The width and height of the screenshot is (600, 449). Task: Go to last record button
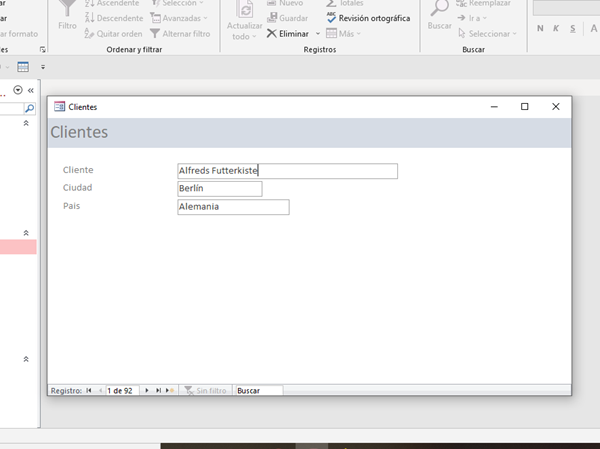coord(158,390)
